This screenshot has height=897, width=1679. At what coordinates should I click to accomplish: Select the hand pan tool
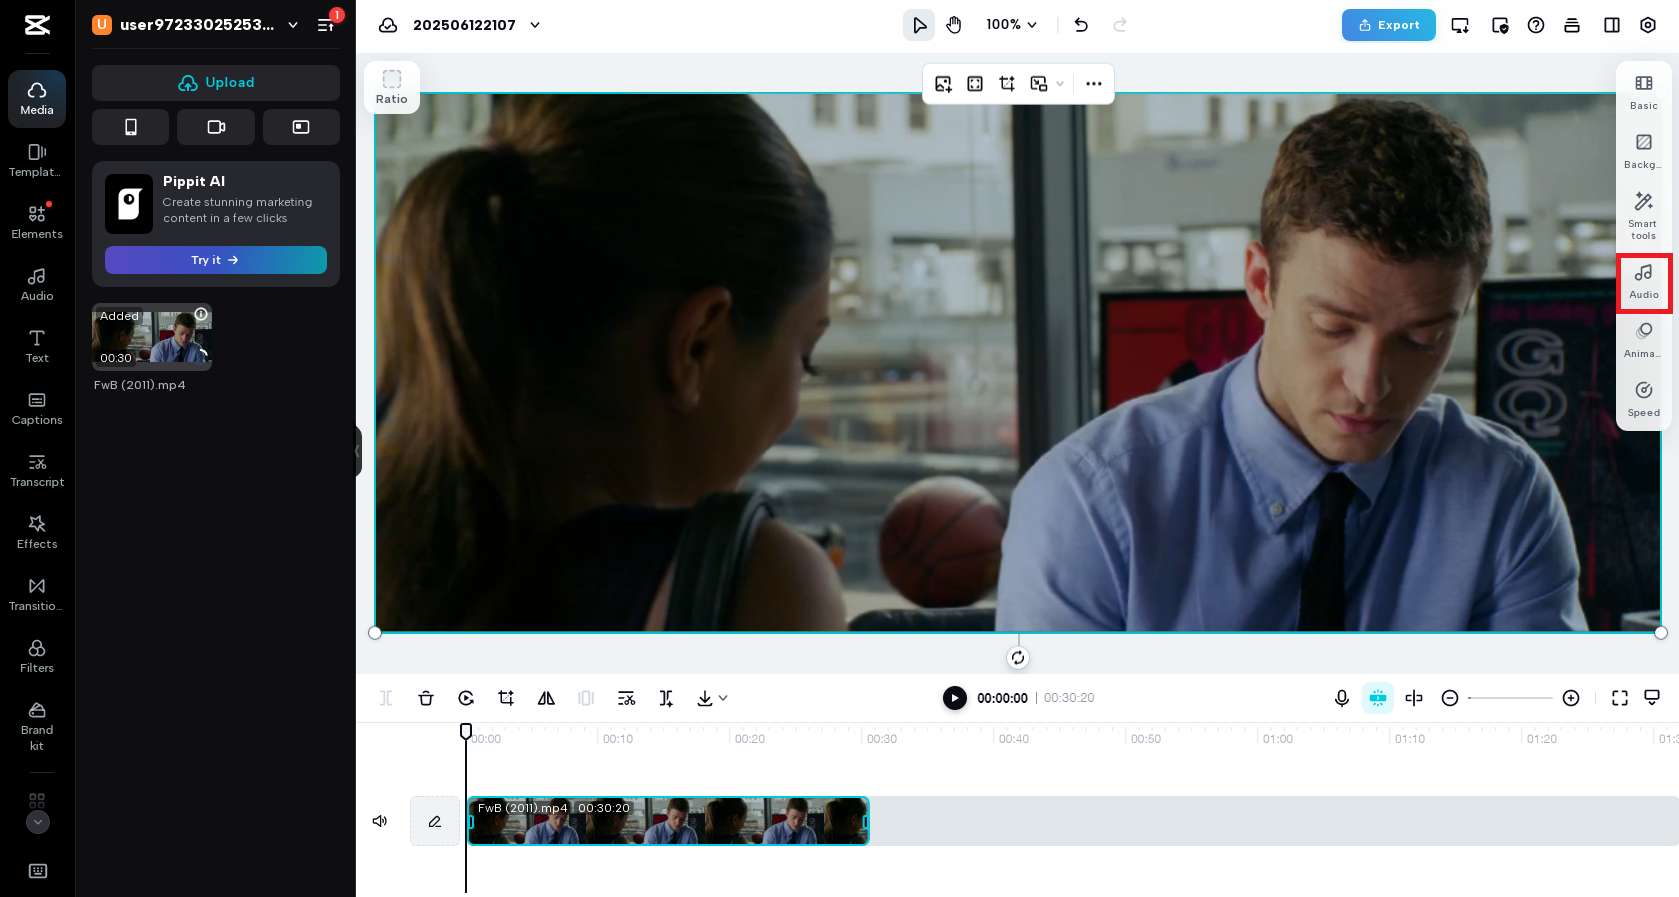(x=954, y=25)
